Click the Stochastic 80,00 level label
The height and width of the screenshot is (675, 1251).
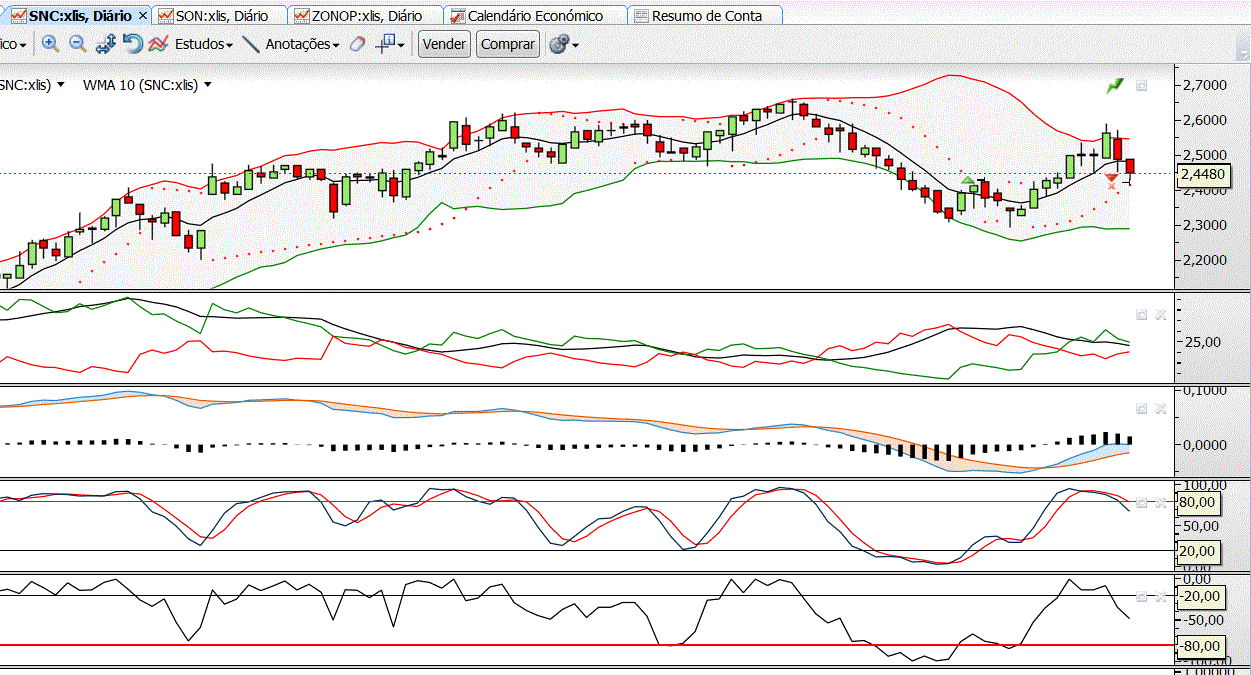coord(1198,502)
